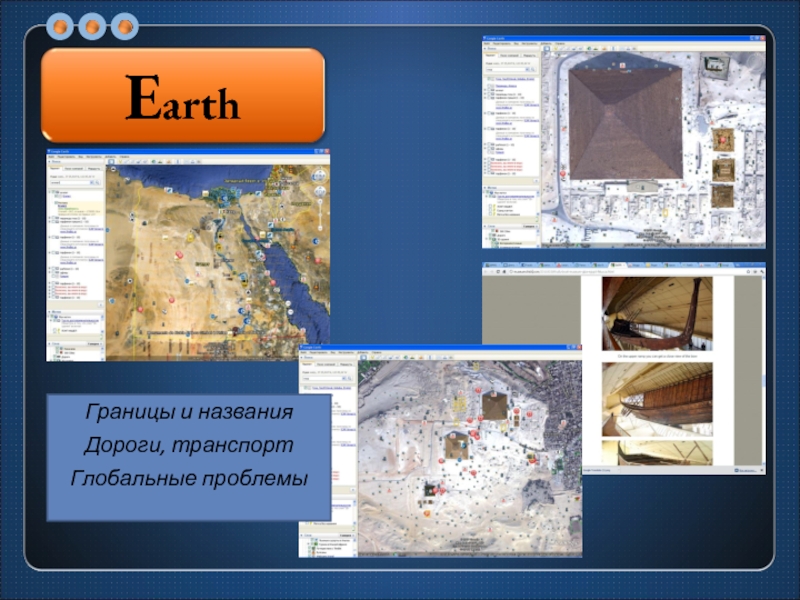Collapse the Слои panel in pyramid close-up window
Image resolution: width=800 pixels, height=600 pixels.
485,227
